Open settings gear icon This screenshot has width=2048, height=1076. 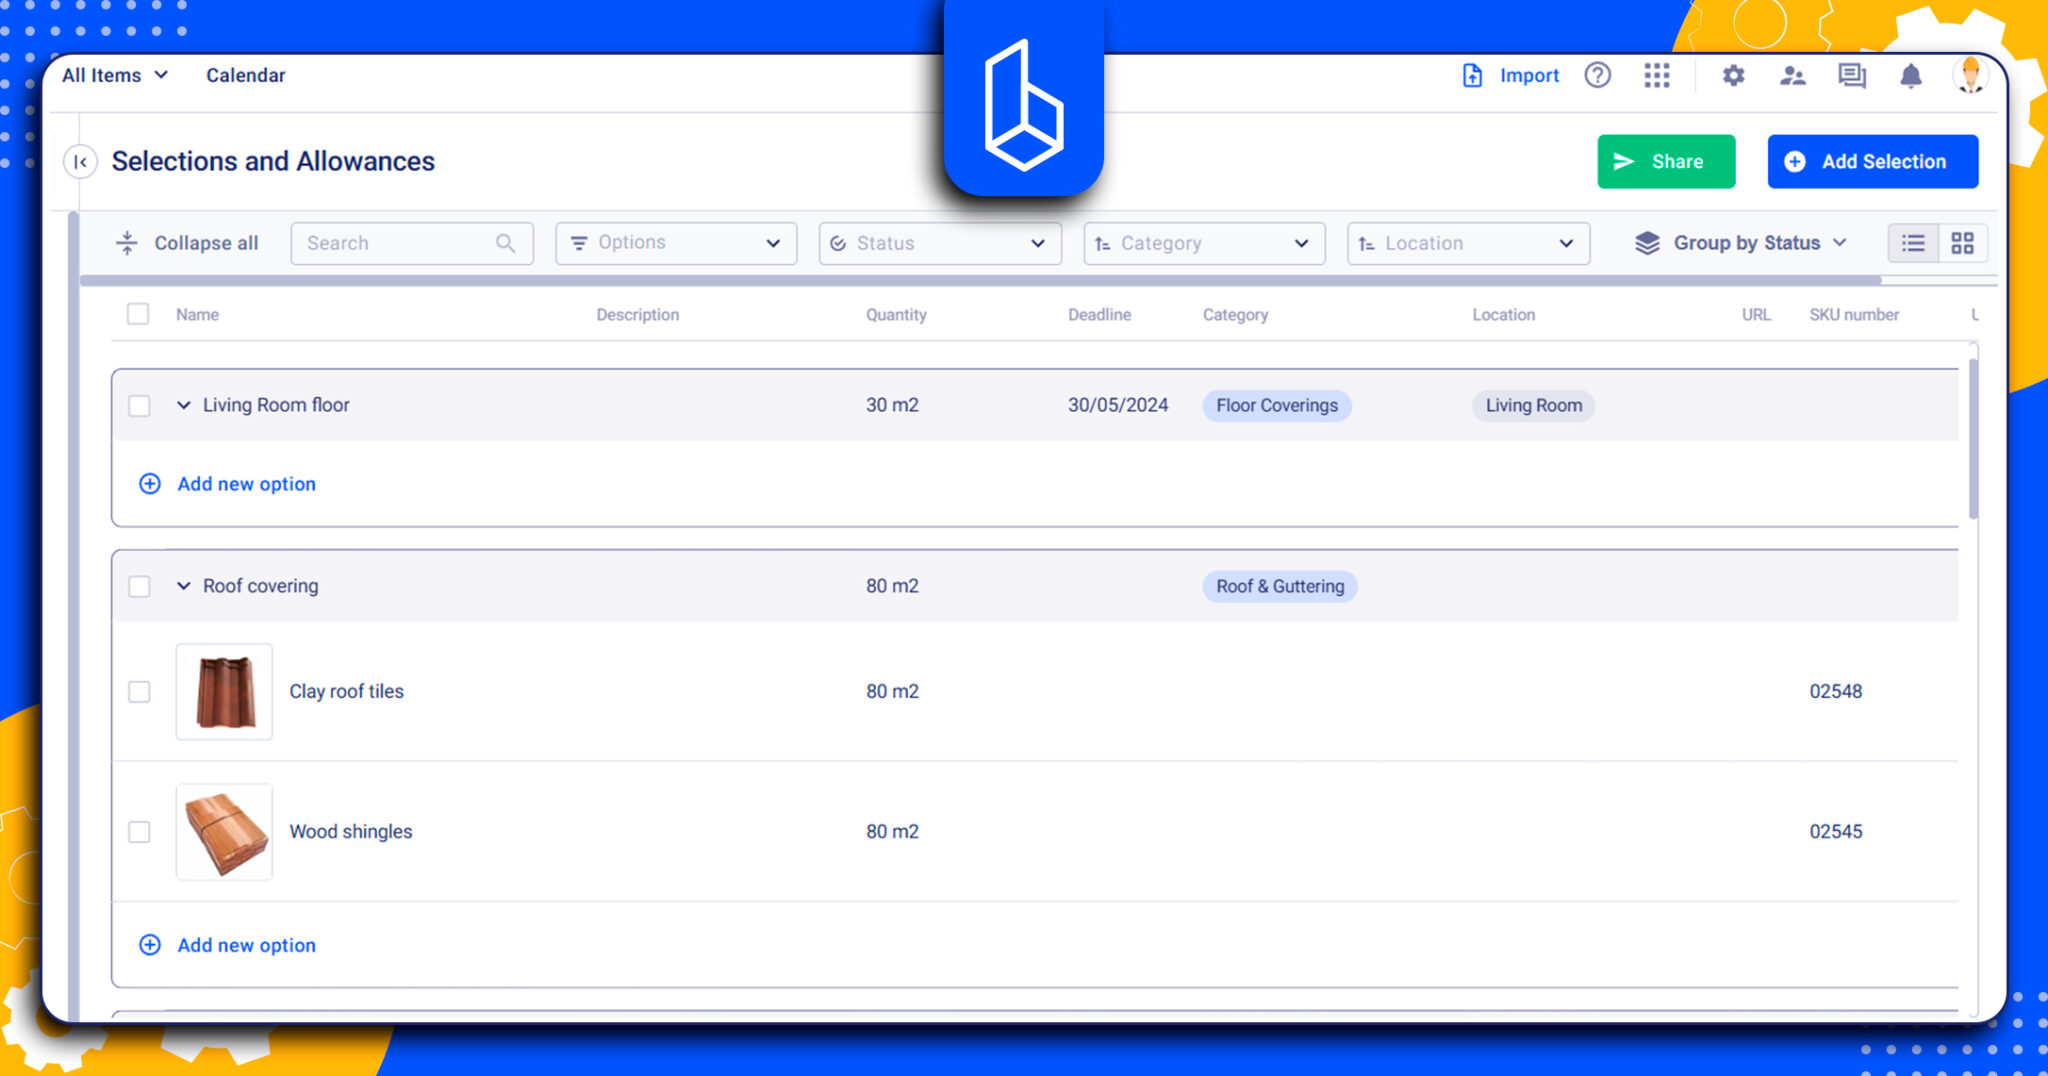click(x=1733, y=76)
